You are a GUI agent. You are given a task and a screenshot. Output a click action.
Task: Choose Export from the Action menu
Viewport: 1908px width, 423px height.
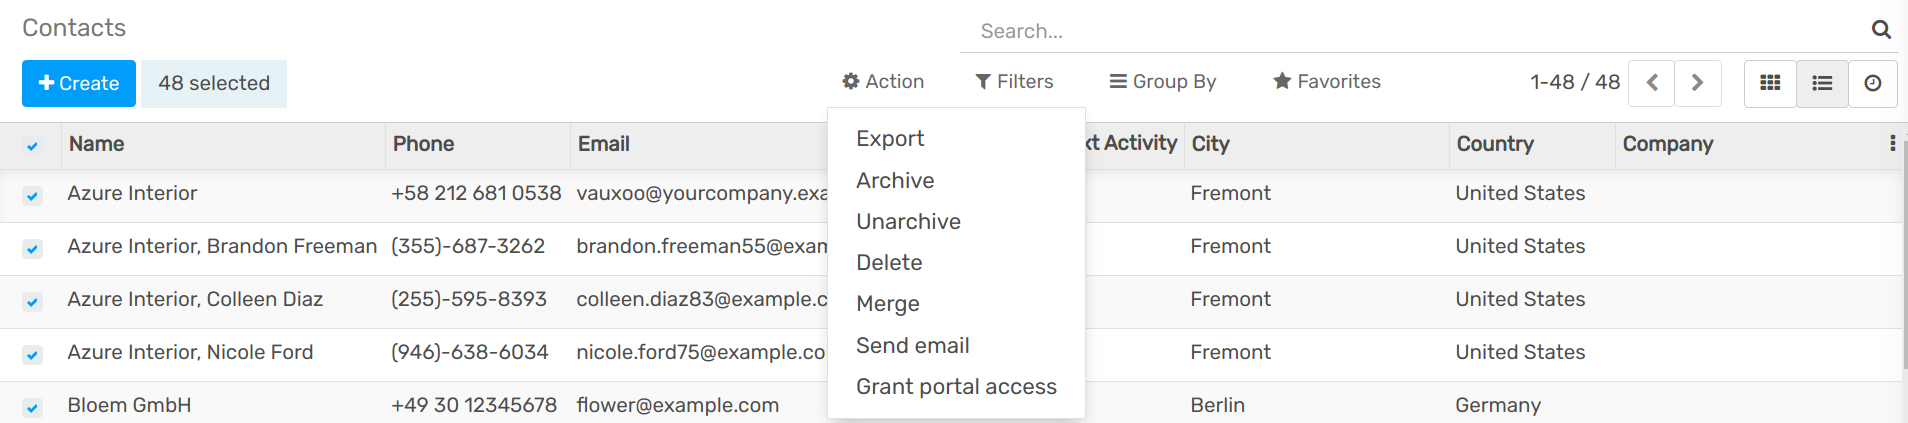pos(890,139)
